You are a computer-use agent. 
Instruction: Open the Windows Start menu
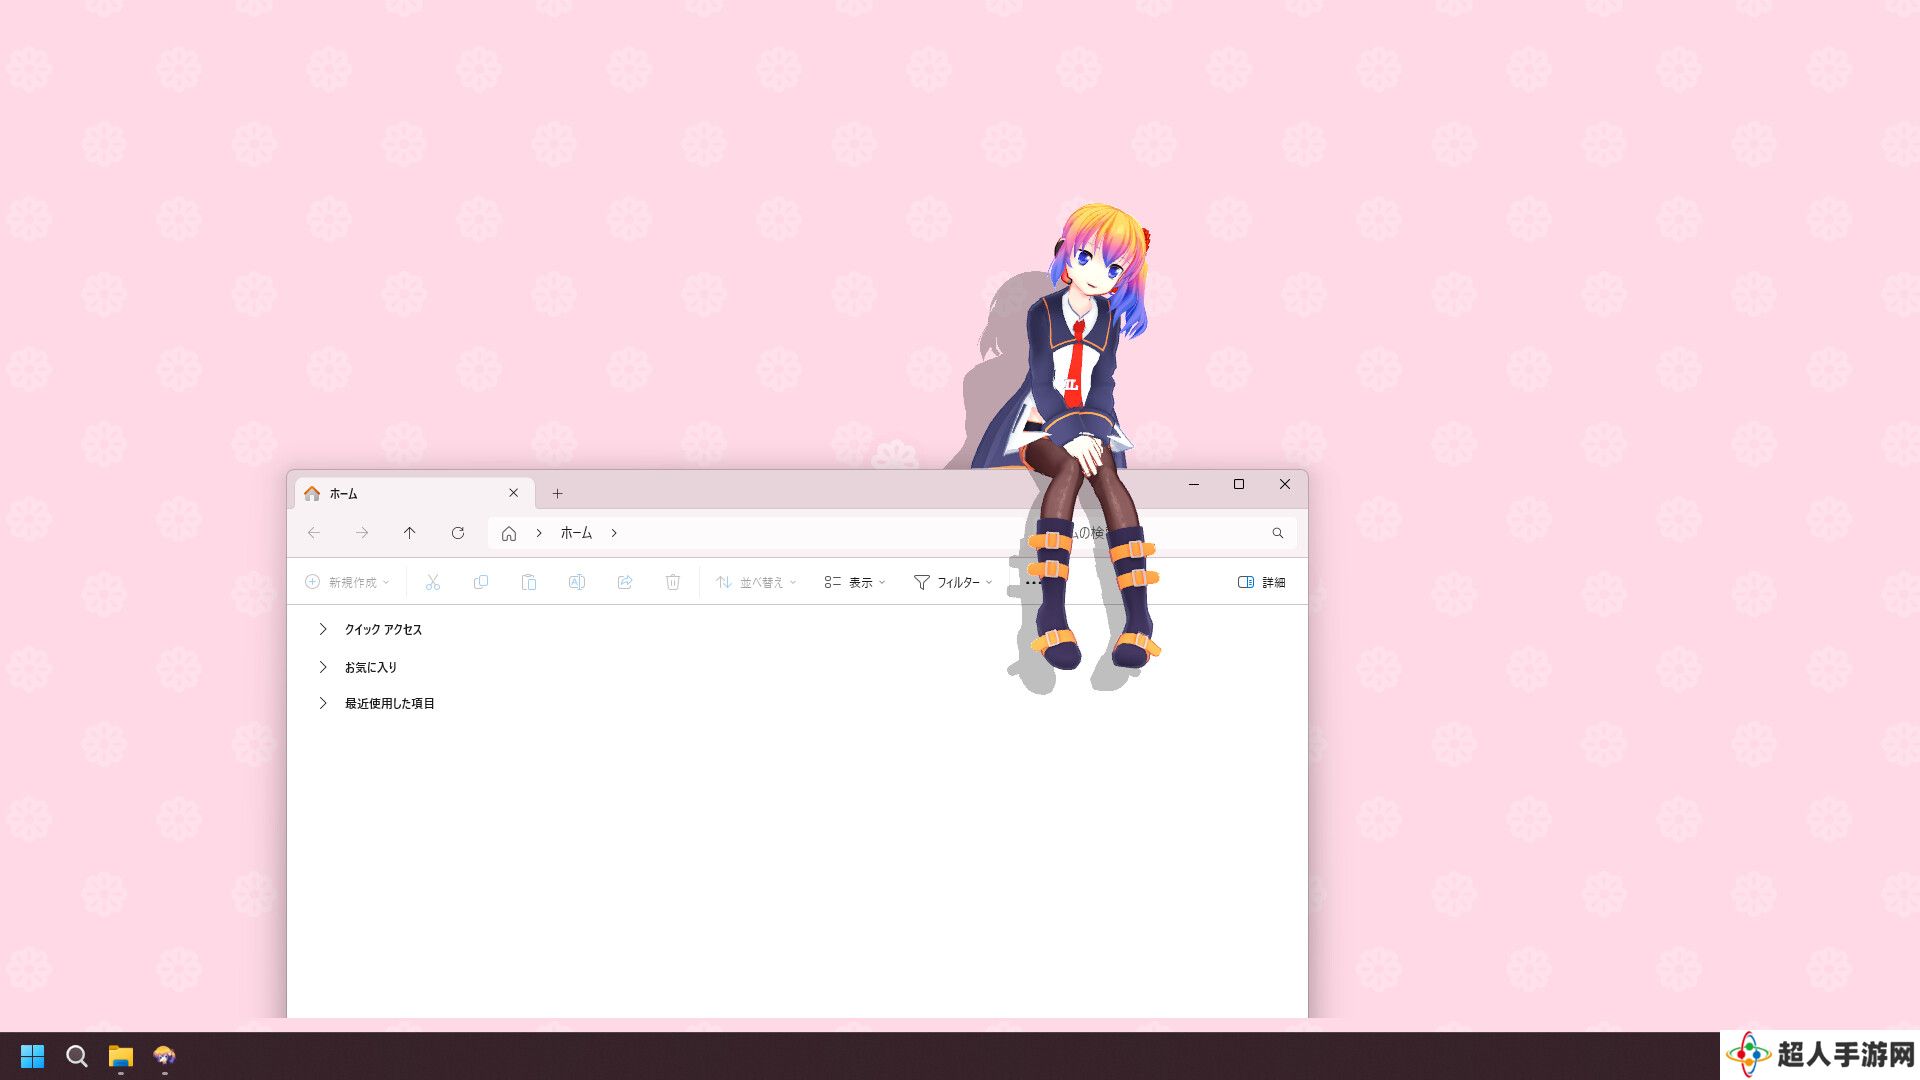(32, 1056)
